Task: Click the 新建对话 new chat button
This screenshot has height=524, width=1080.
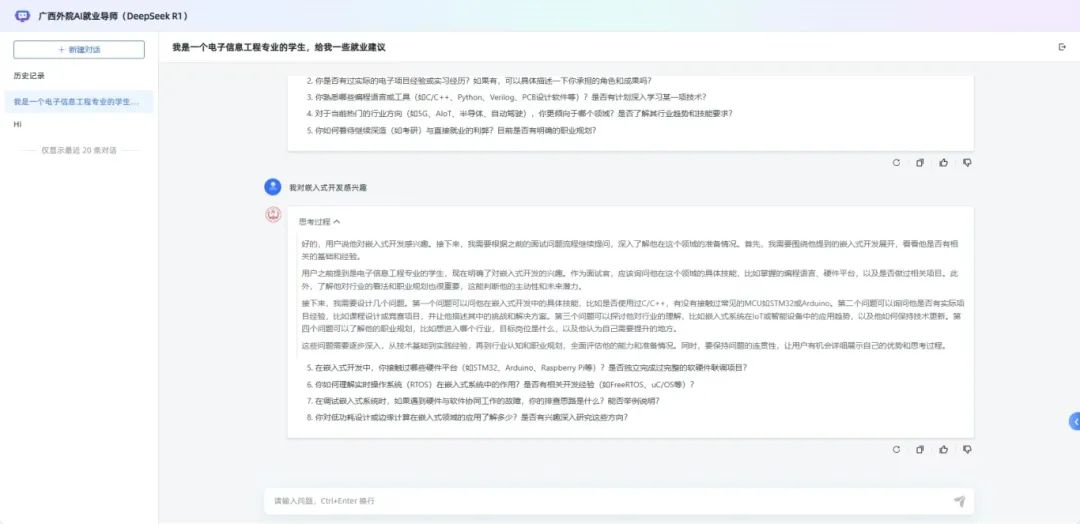Action: [x=79, y=49]
